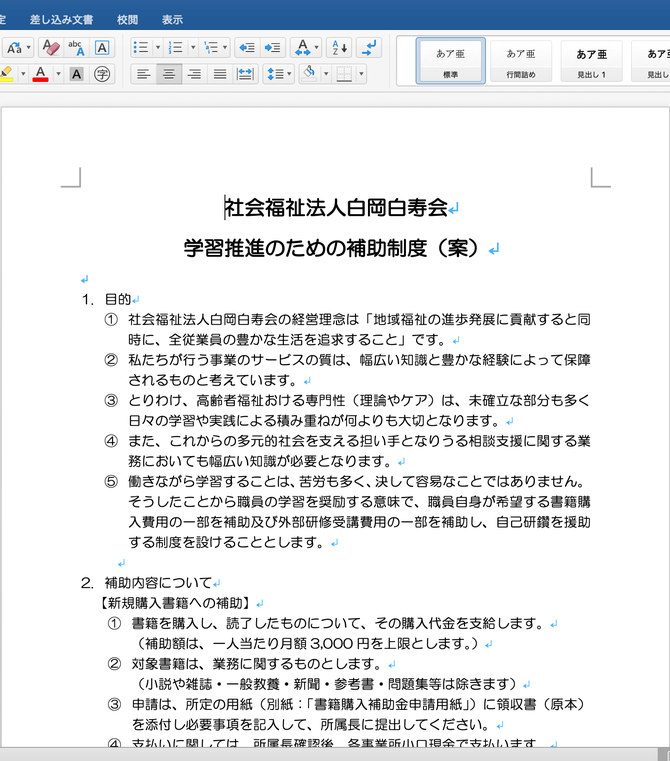This screenshot has width=670, height=761.
Task: Select the 見出し 1 style
Action: coord(591,61)
